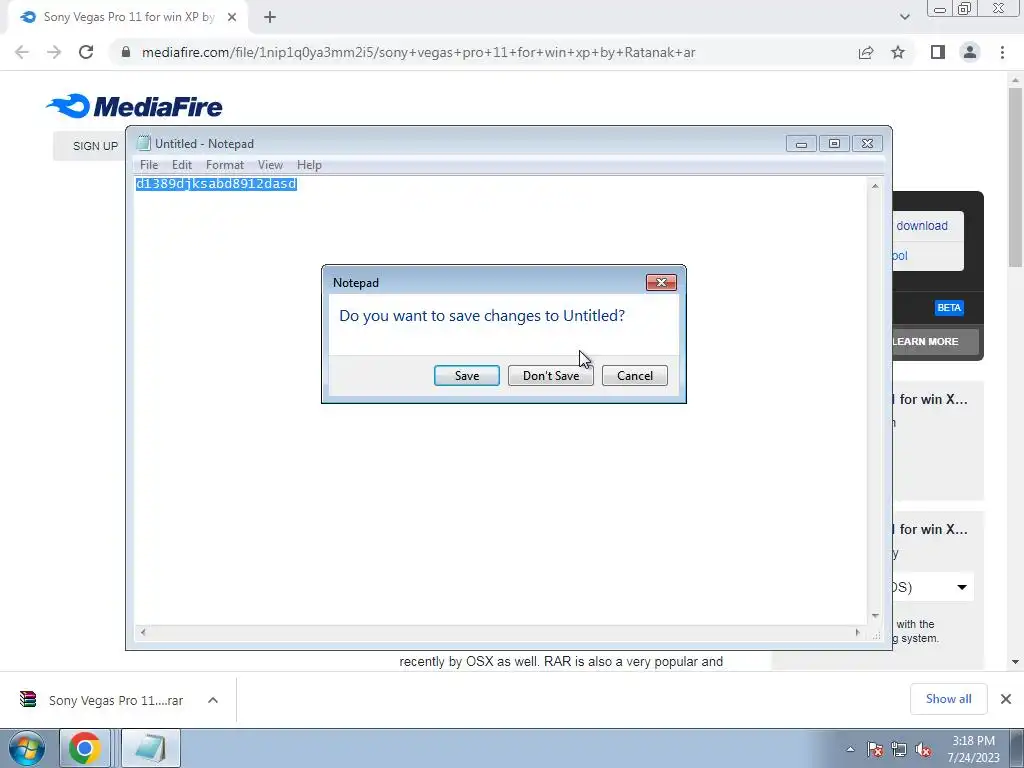
Task: Open the Chrome three-dot menu
Action: (1002, 52)
